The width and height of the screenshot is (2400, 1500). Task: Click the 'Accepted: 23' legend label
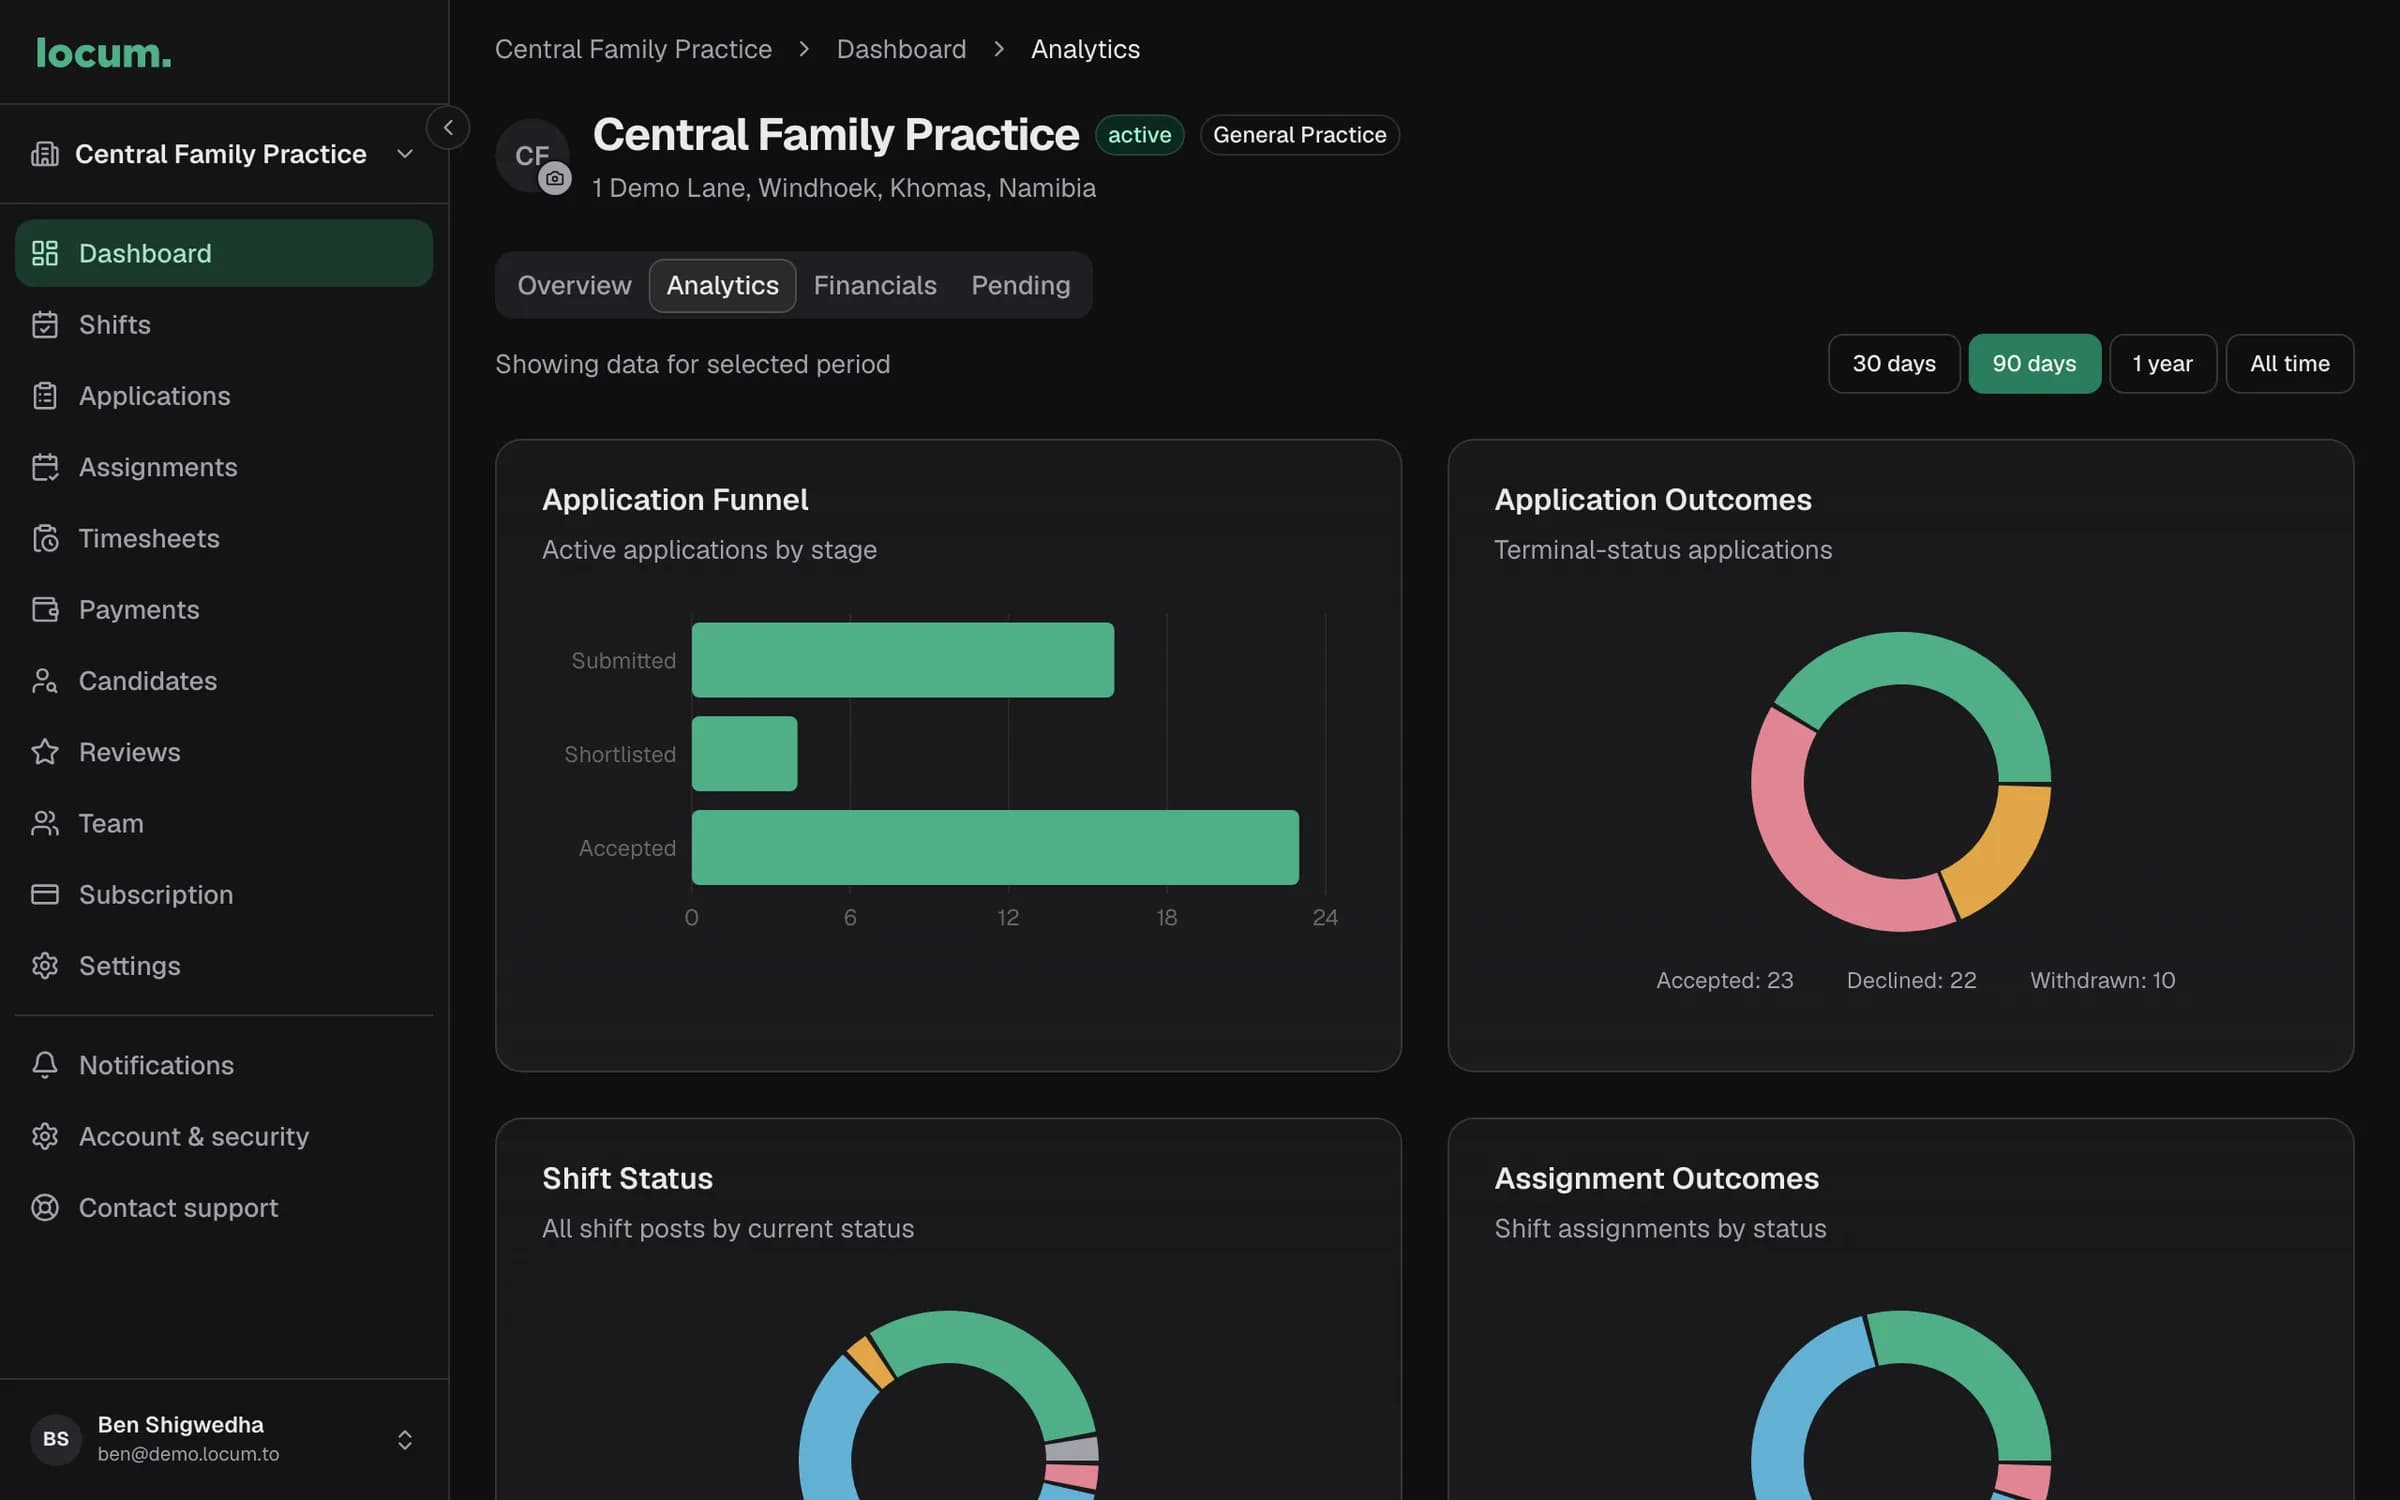(1724, 980)
